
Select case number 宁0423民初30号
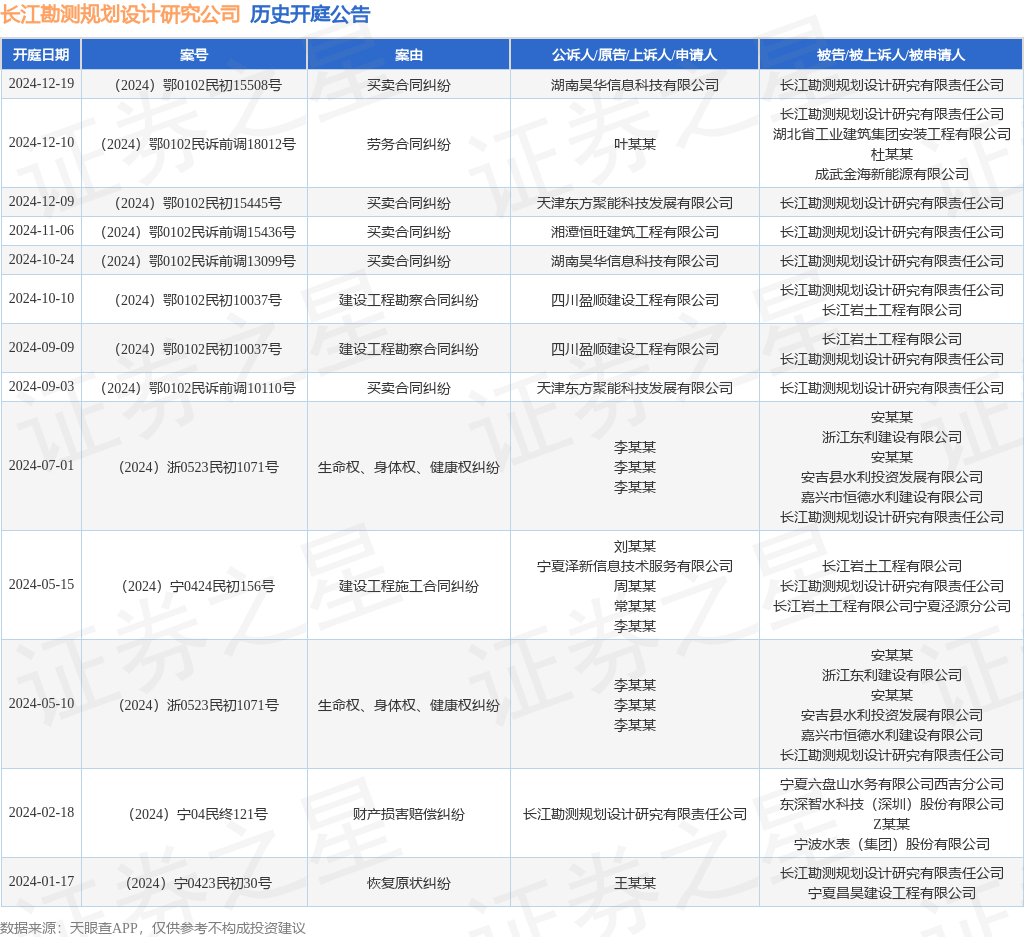click(x=198, y=883)
